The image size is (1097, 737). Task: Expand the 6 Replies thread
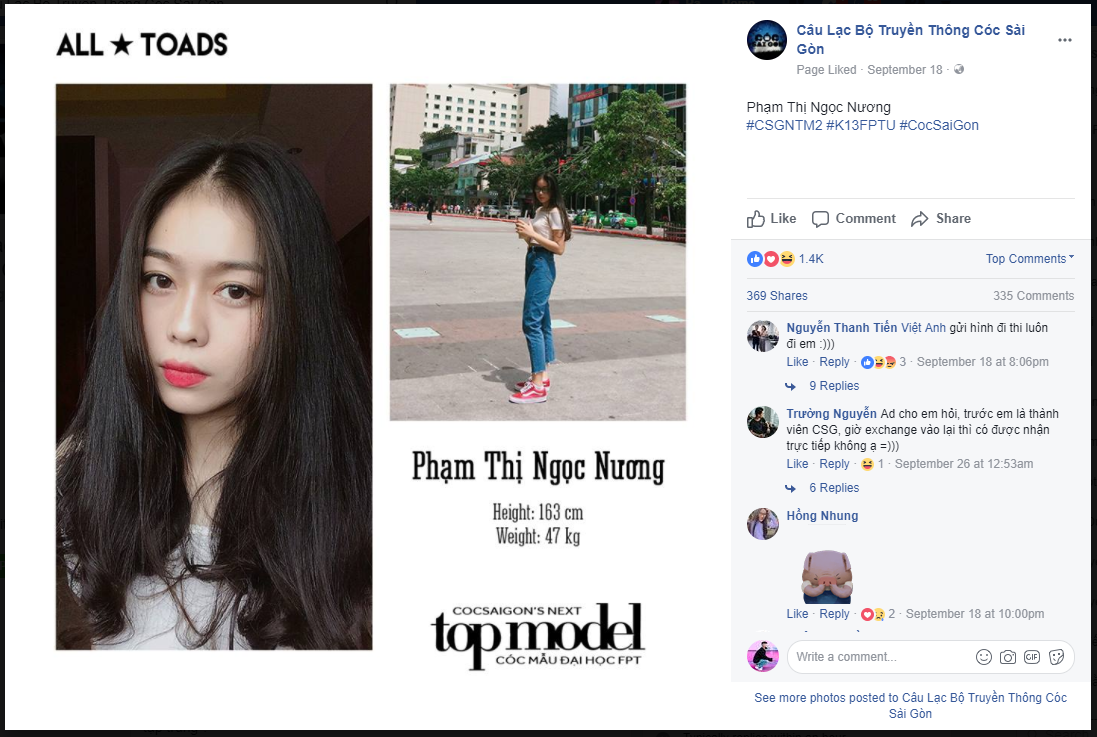click(834, 488)
